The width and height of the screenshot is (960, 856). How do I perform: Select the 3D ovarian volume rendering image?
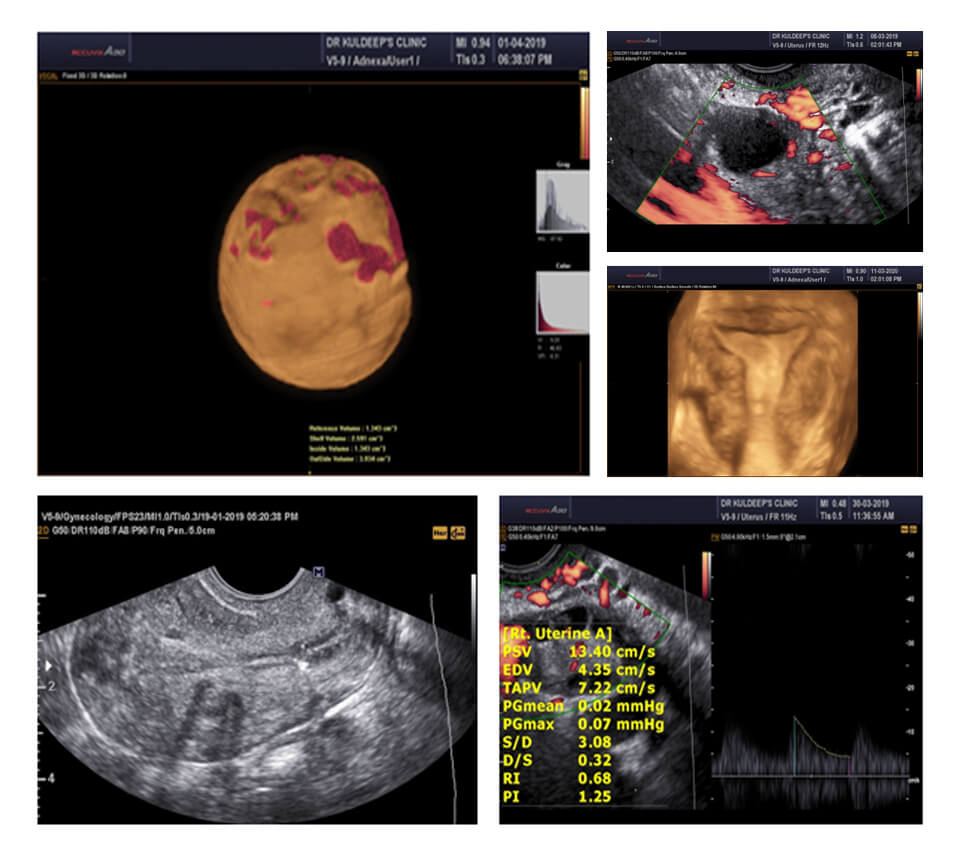pyautogui.click(x=315, y=271)
